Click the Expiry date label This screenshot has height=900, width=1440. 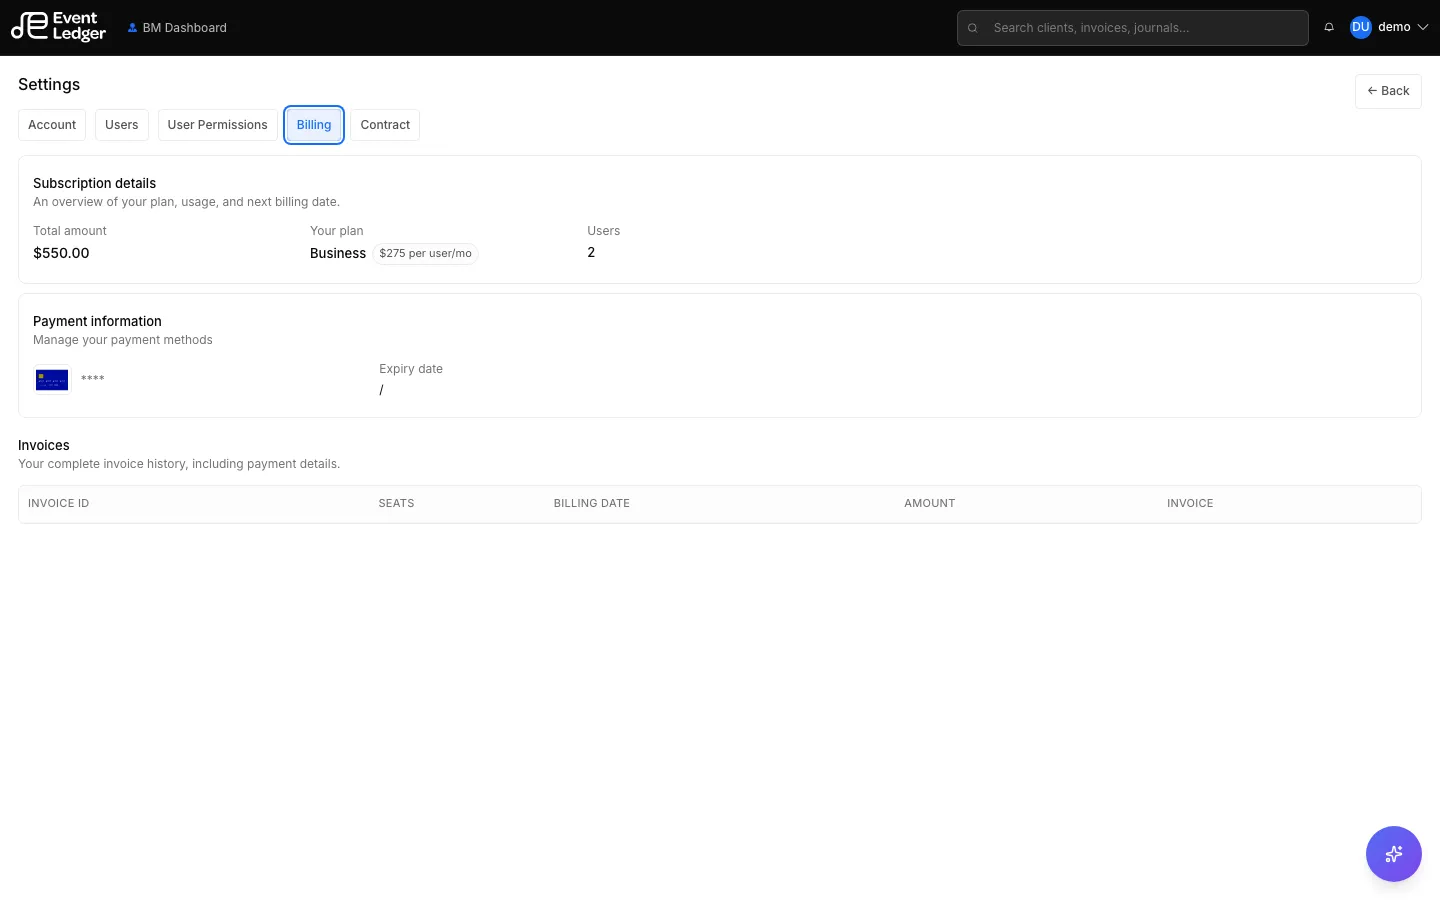pyautogui.click(x=411, y=369)
